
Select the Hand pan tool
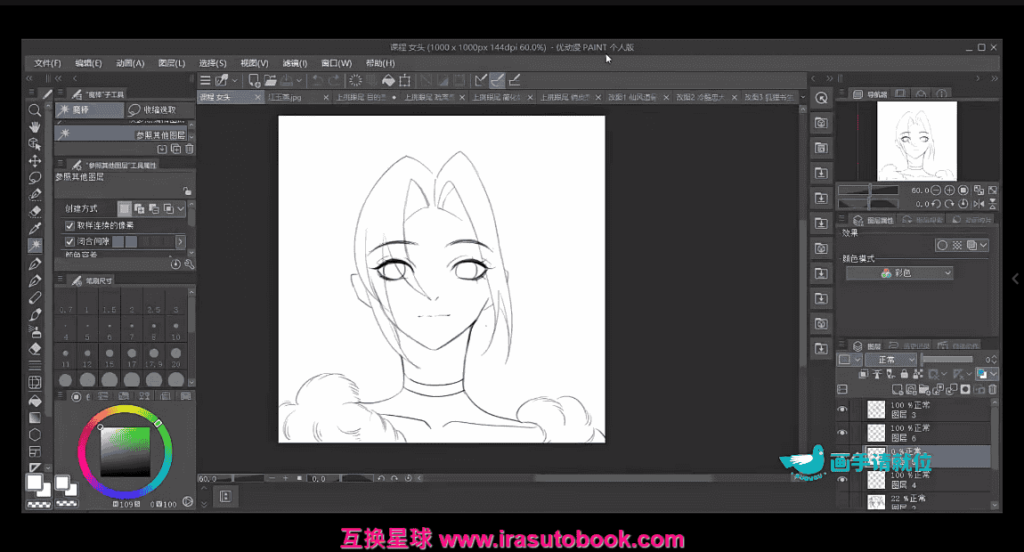click(x=35, y=127)
